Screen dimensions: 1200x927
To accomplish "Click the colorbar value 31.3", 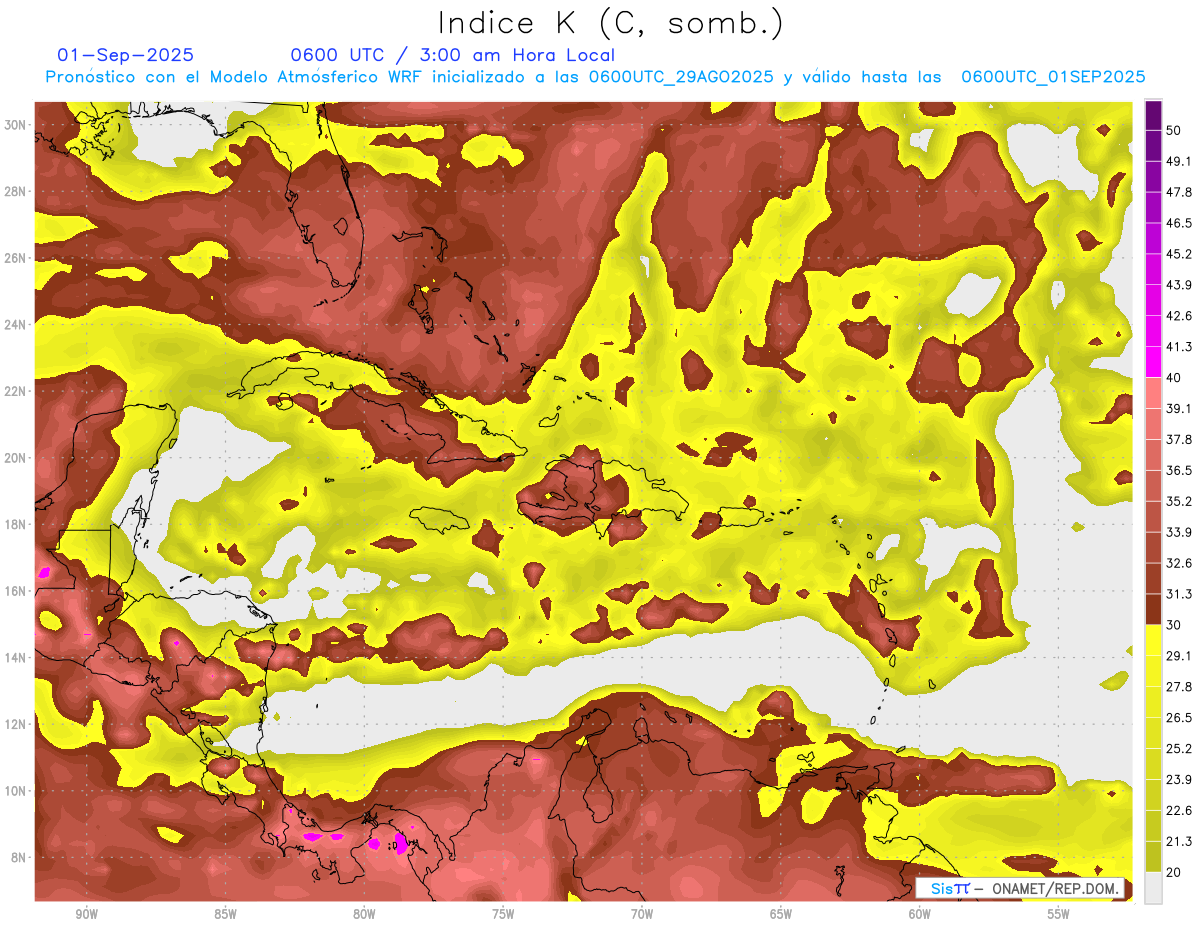I will (1178, 594).
